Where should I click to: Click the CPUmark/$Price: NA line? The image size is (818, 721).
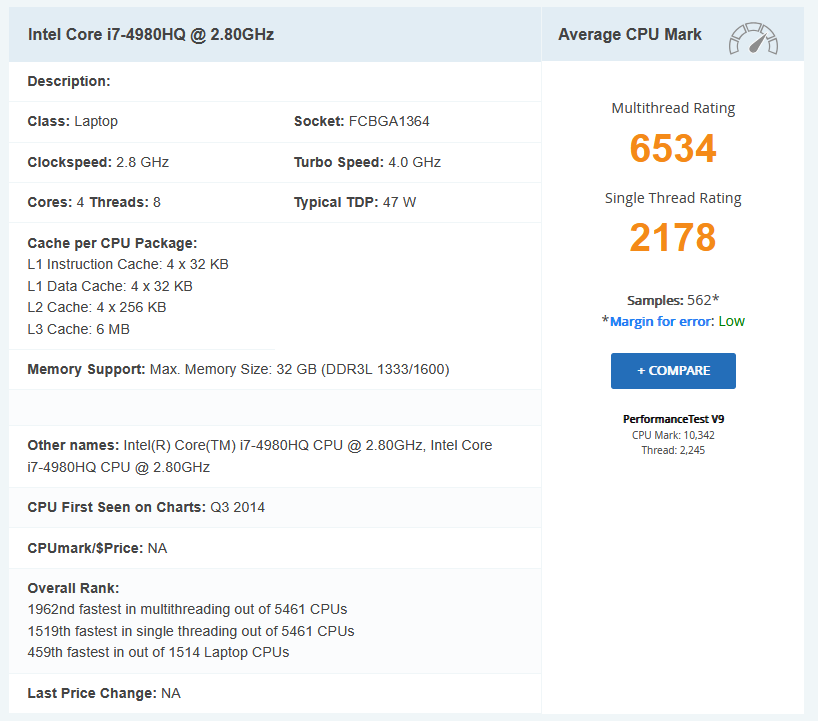pos(97,548)
